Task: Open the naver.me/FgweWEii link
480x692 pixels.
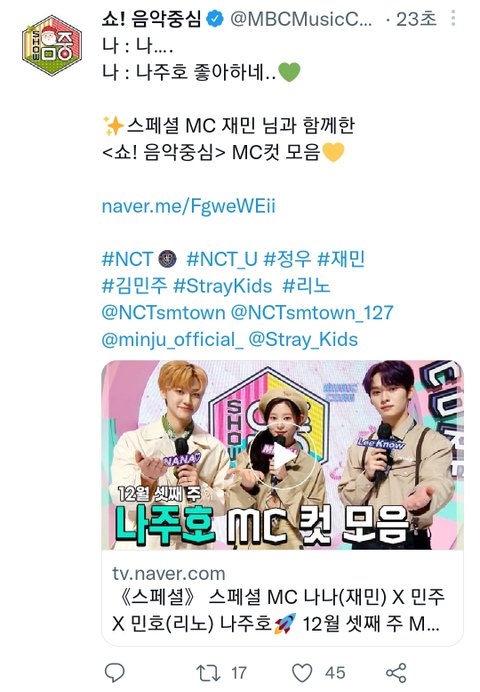Action: coord(188,206)
